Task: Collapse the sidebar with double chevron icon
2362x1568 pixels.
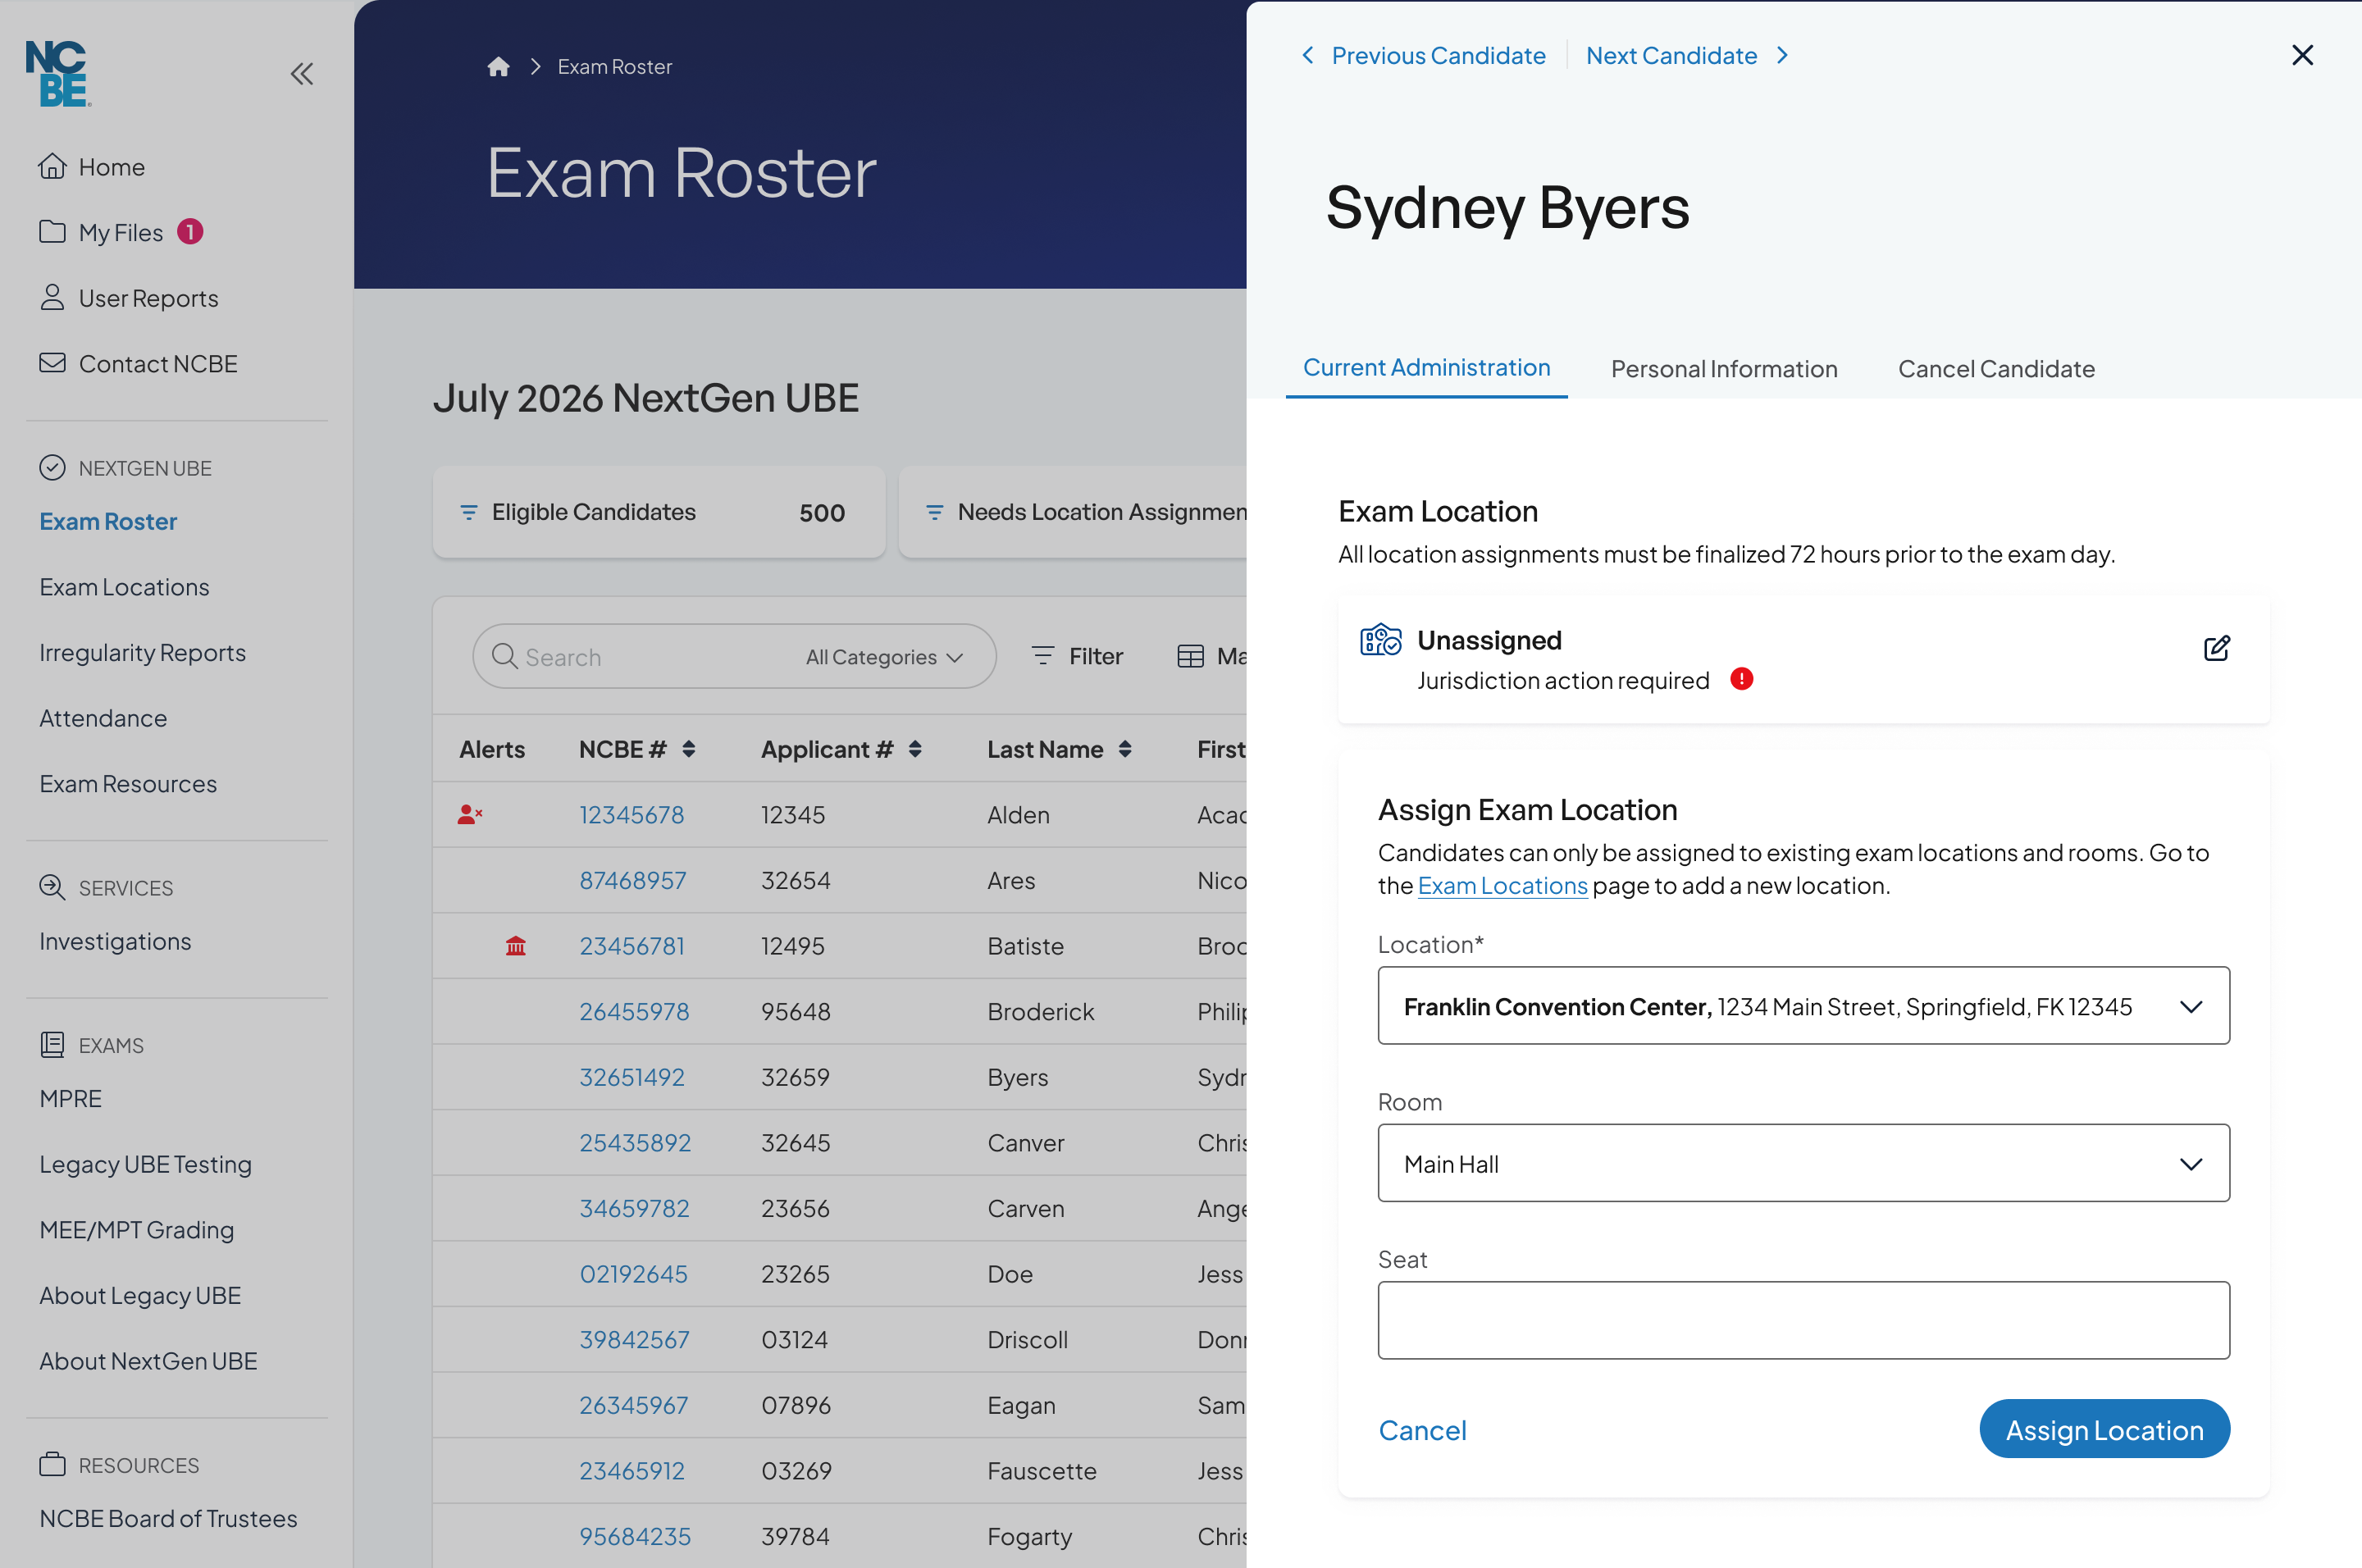Action: (302, 74)
